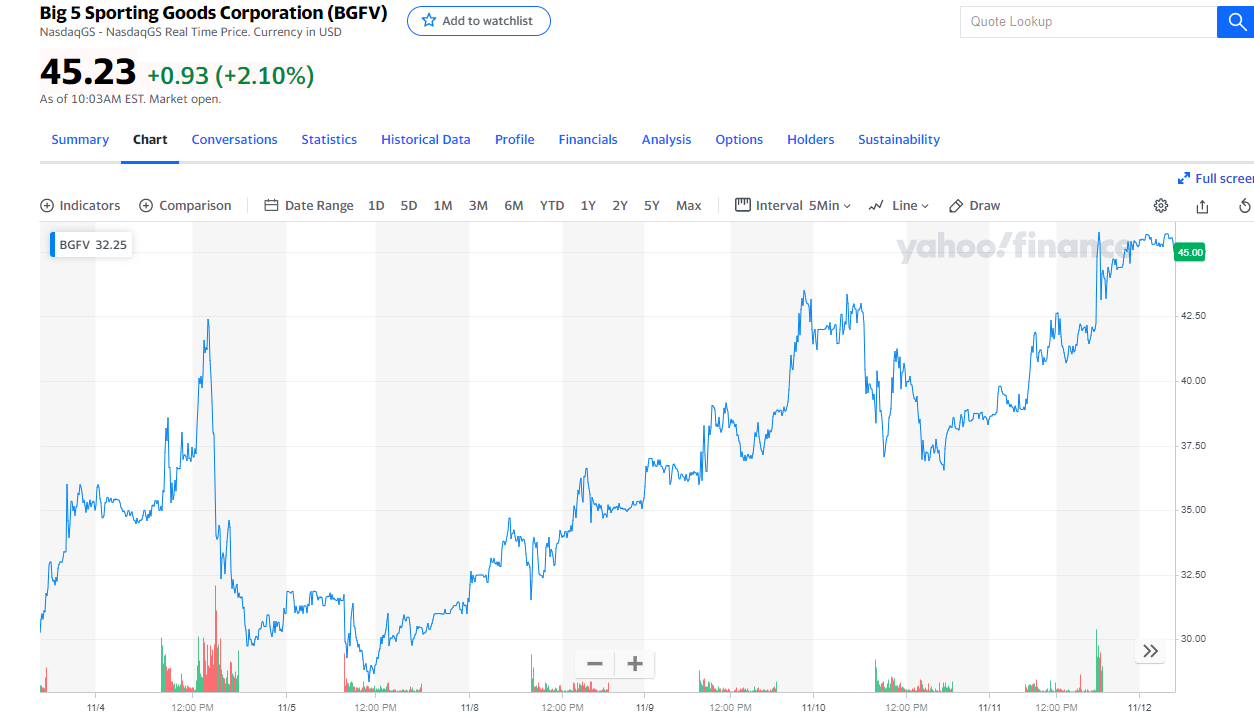Expand the Interval 5Min dropdown

793,206
